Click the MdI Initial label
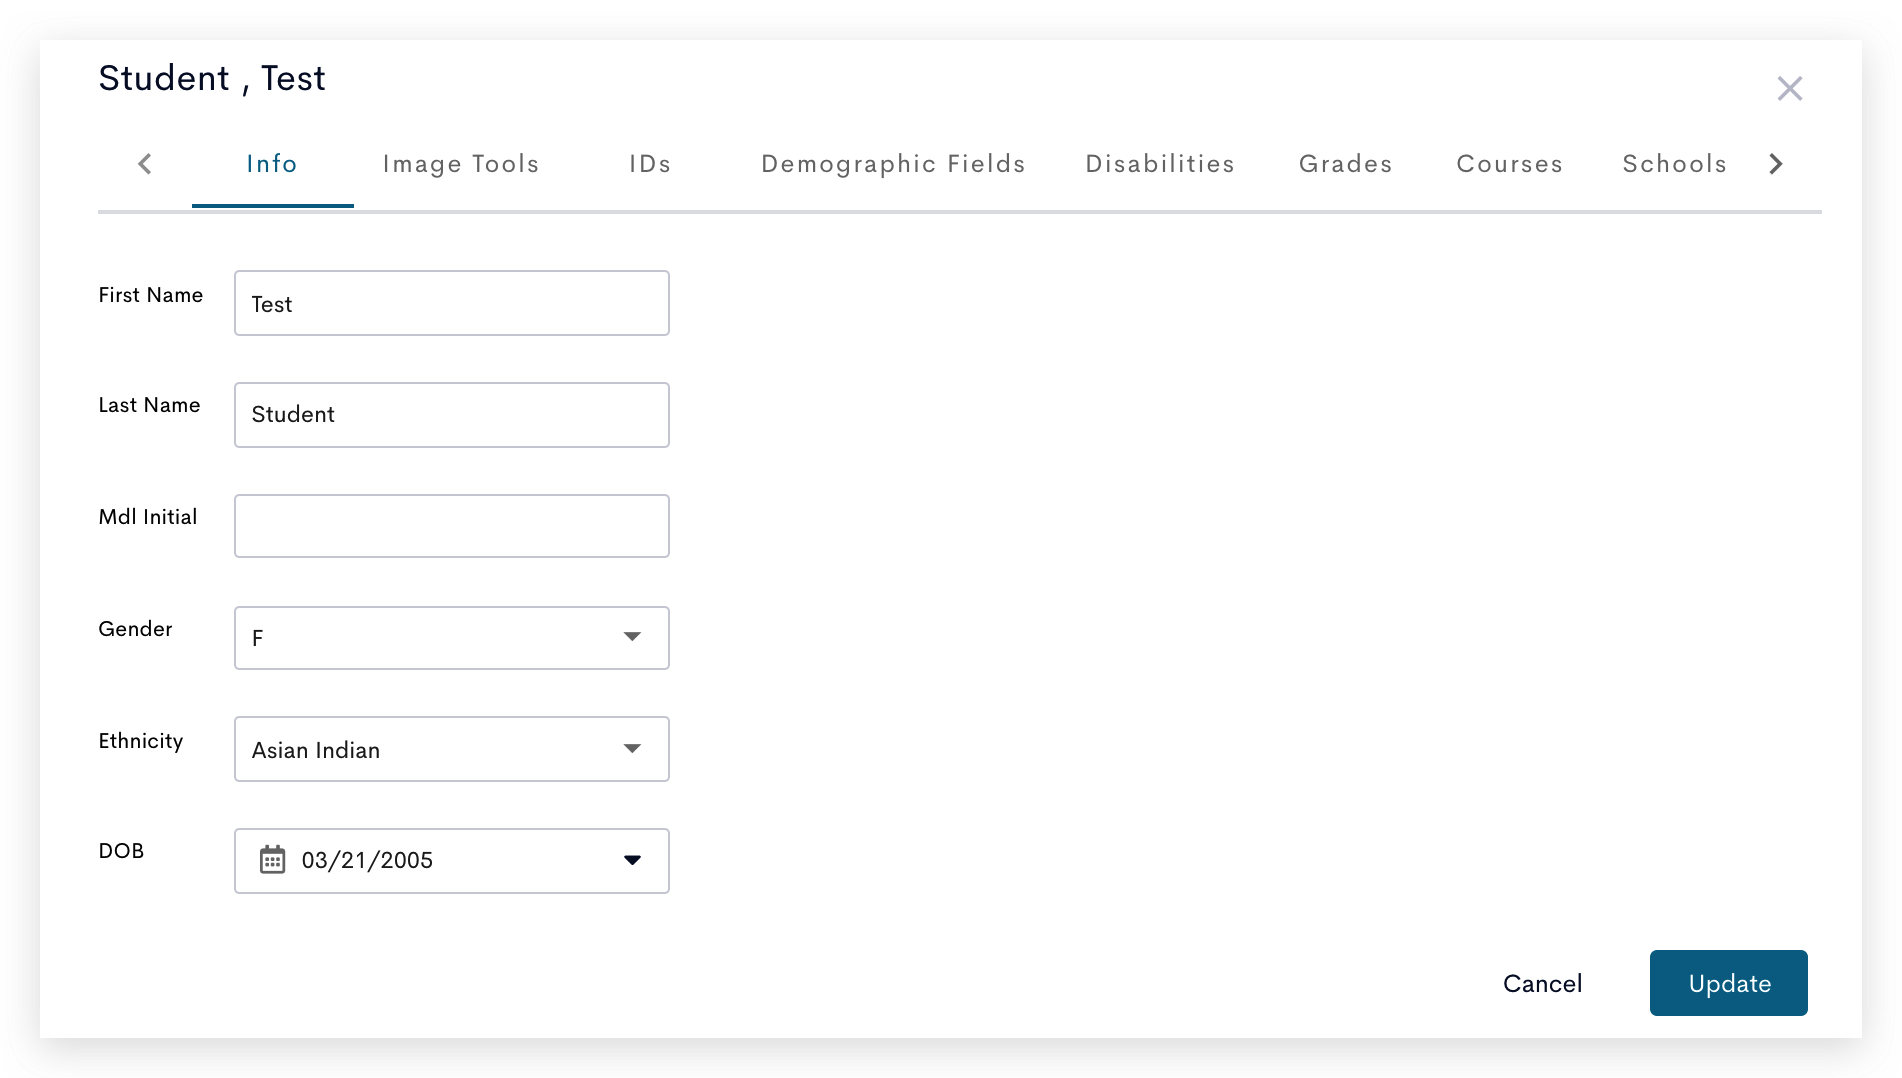 (x=148, y=517)
